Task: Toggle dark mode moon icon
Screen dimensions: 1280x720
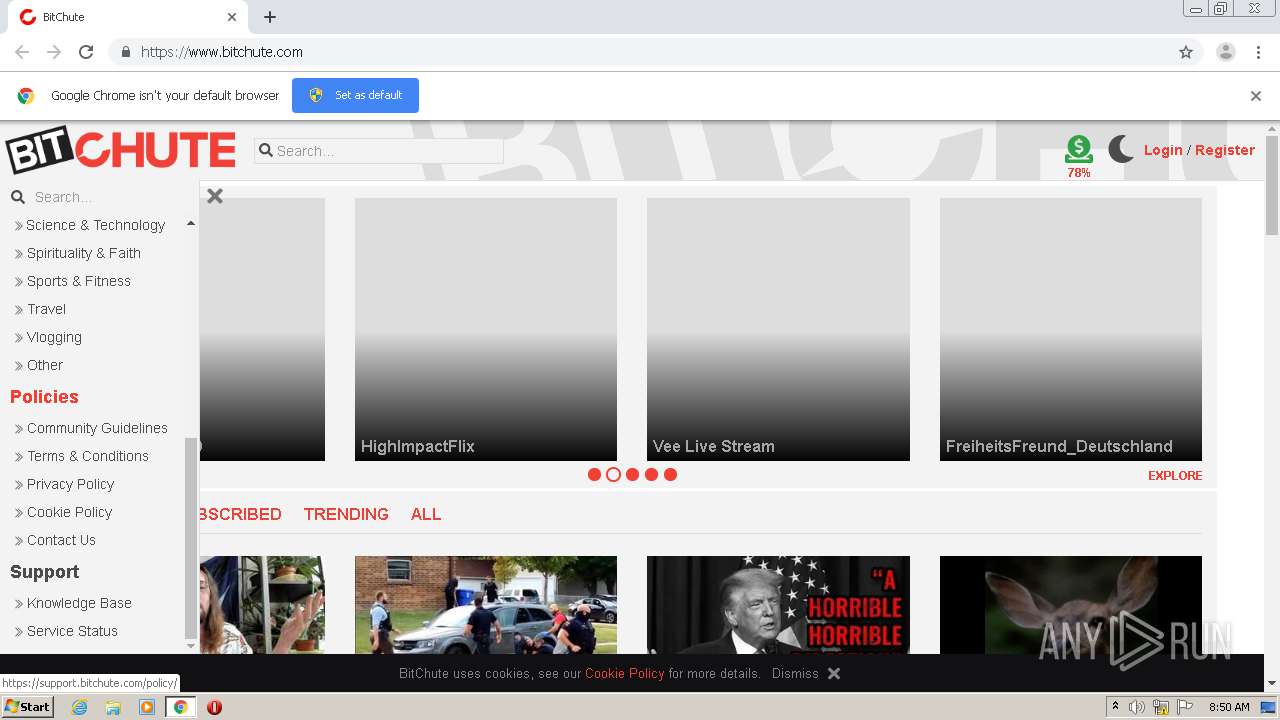Action: point(1121,149)
